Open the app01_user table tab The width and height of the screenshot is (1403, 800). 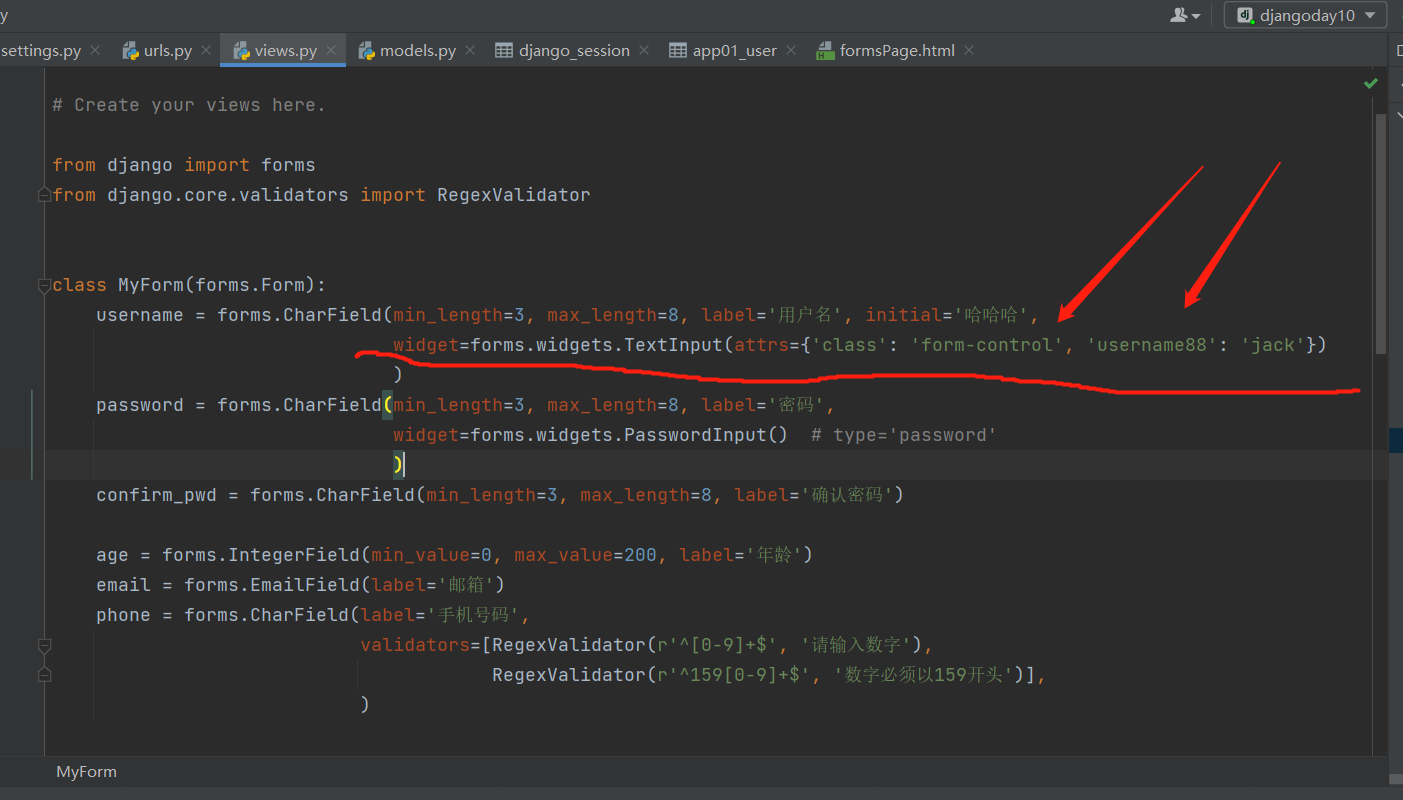pos(734,50)
